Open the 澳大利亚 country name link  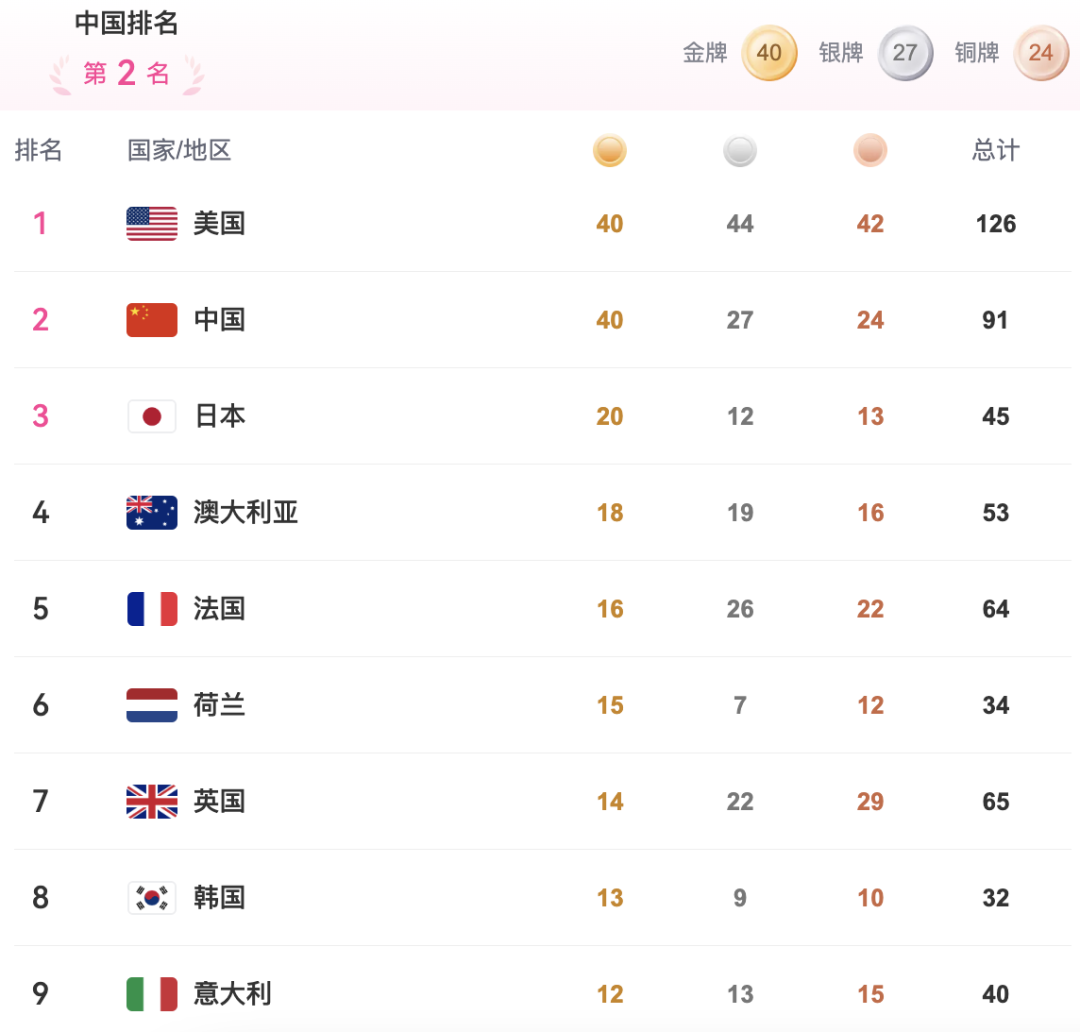246,512
